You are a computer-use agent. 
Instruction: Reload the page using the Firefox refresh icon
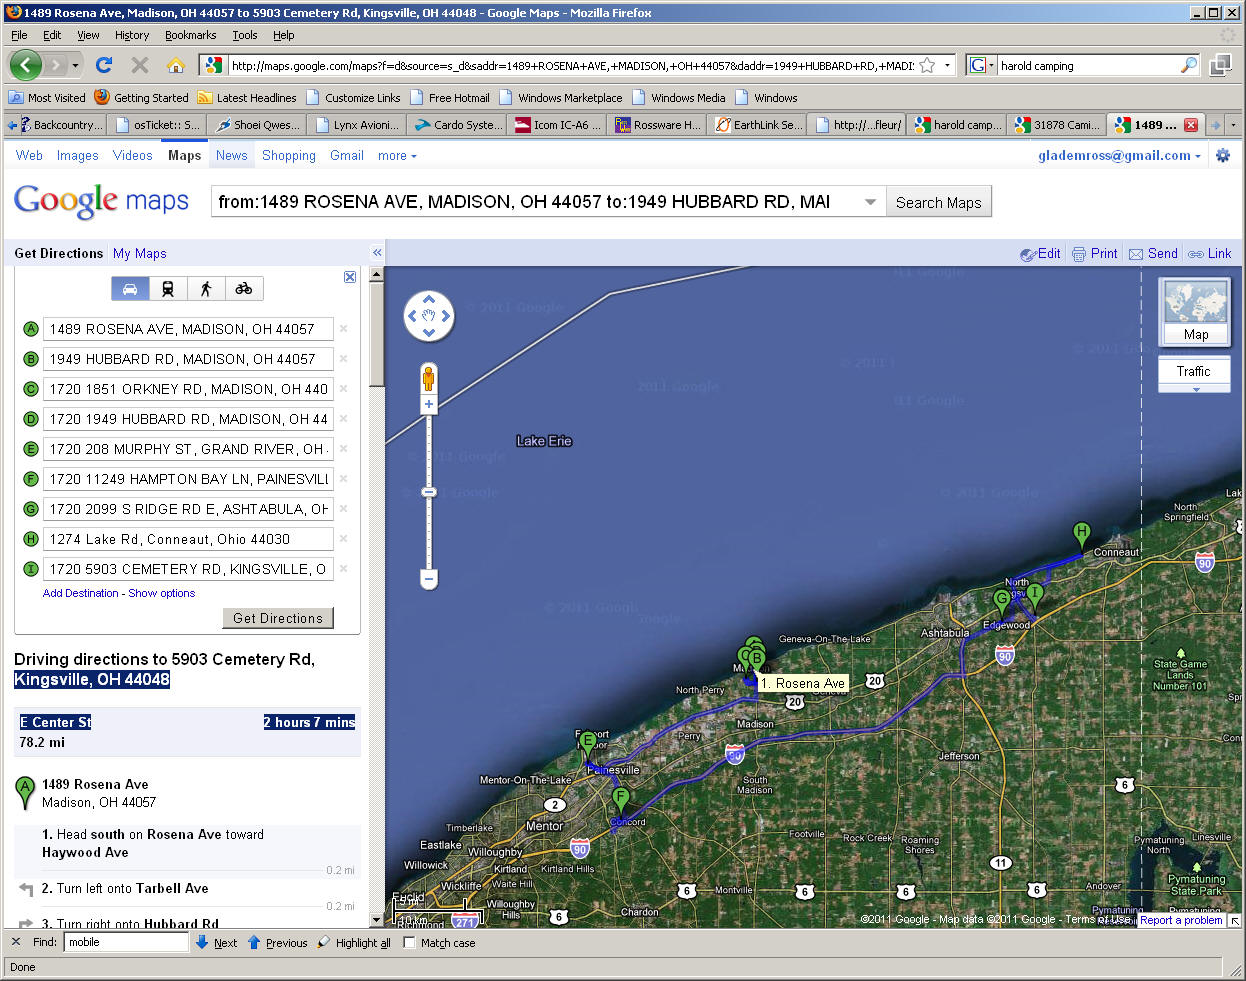104,65
